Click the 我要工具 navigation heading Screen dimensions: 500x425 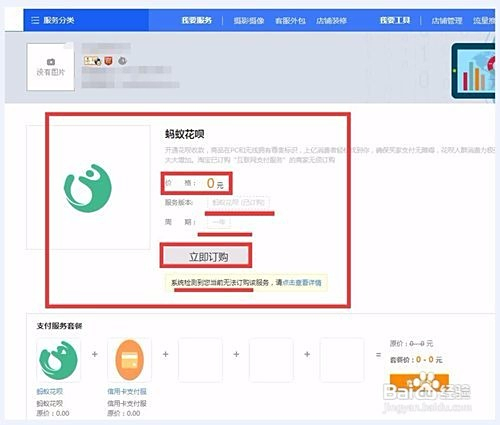395,20
